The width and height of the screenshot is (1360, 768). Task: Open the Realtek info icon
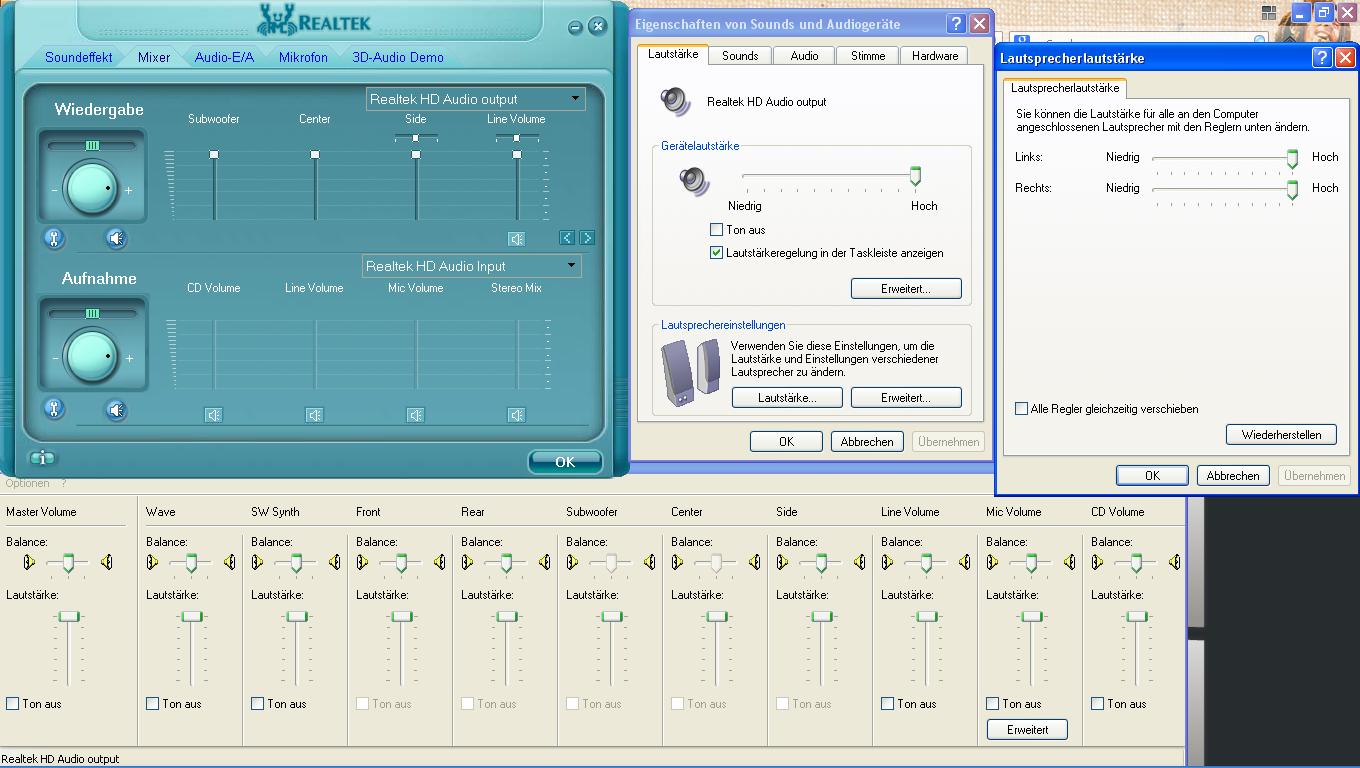point(42,458)
